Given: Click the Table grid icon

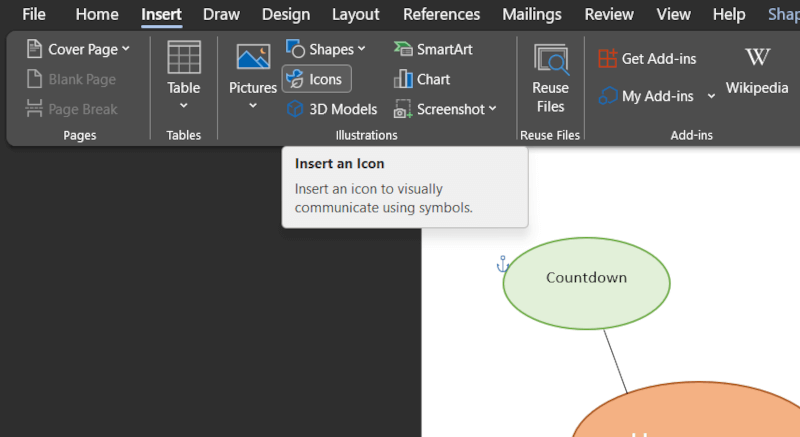Looking at the screenshot, I should click(184, 58).
